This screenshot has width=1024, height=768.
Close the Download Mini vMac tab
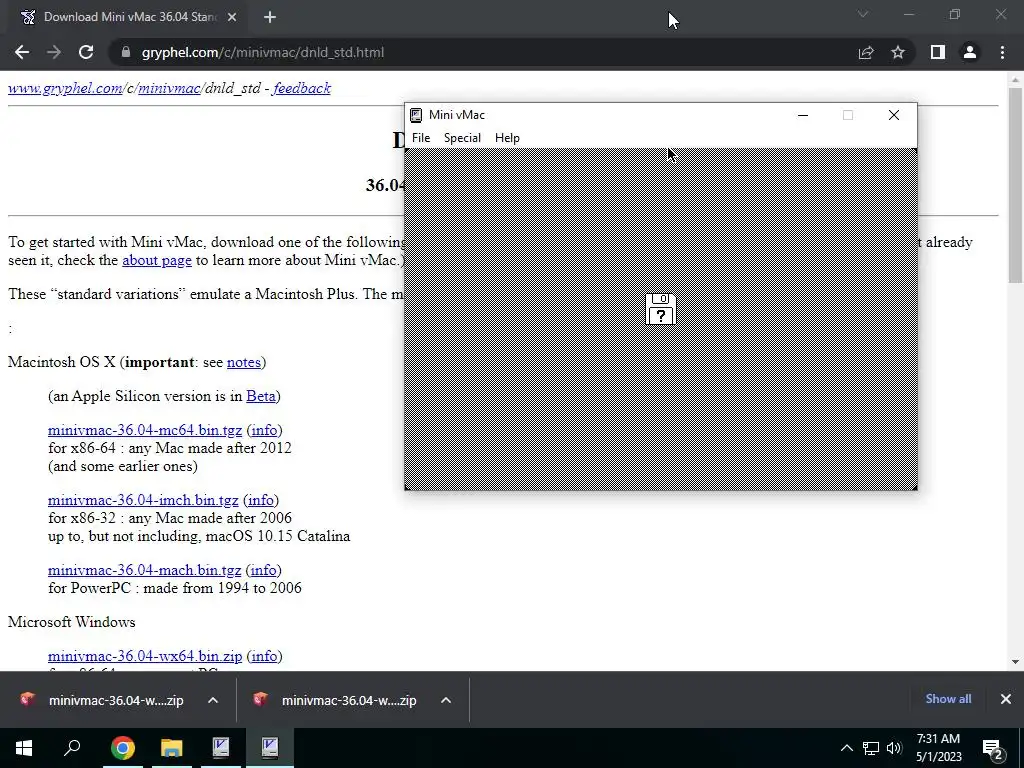tap(232, 17)
